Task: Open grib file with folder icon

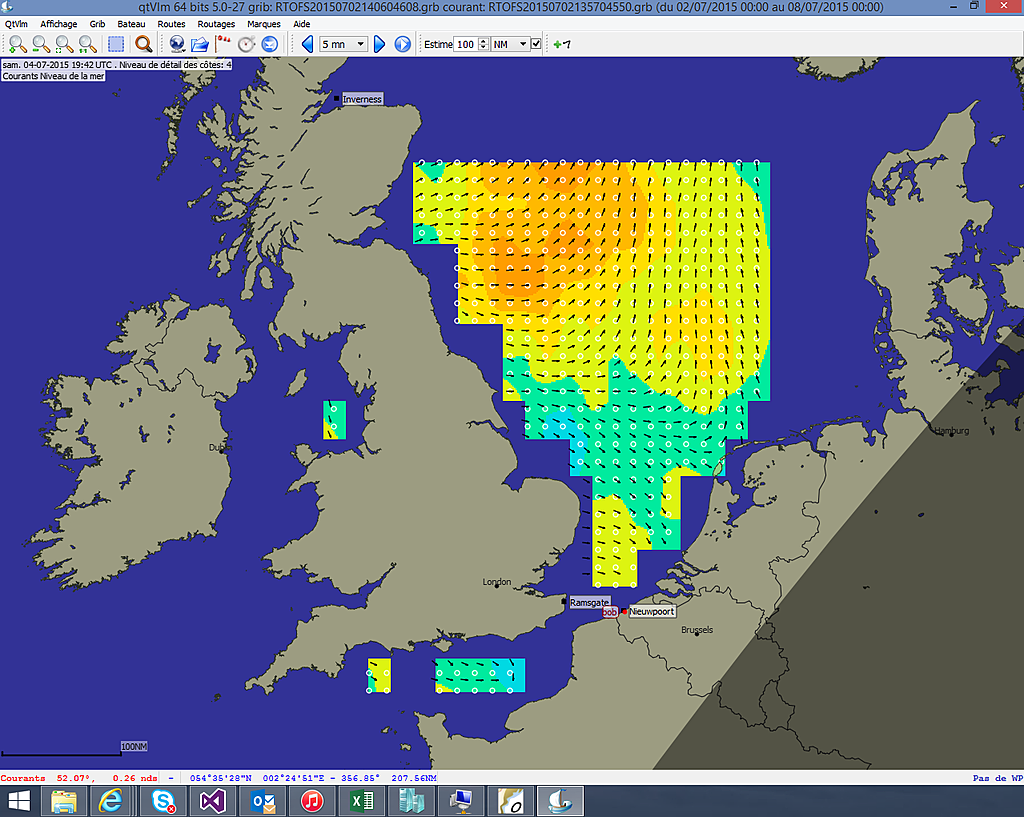Action: click(199, 44)
